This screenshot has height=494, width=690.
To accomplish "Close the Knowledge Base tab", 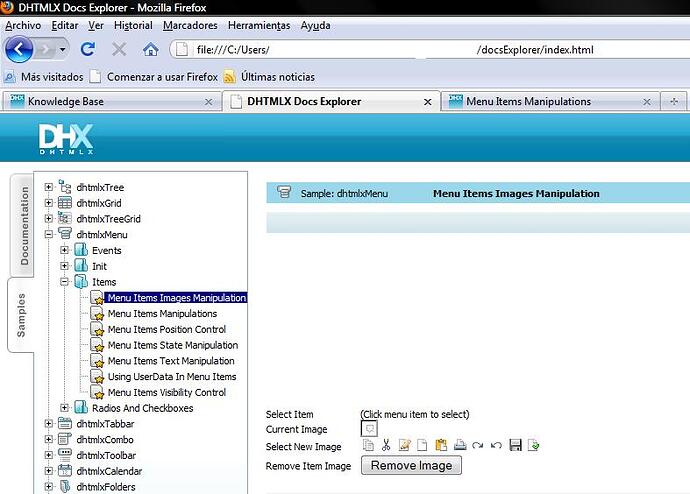I will click(x=209, y=102).
